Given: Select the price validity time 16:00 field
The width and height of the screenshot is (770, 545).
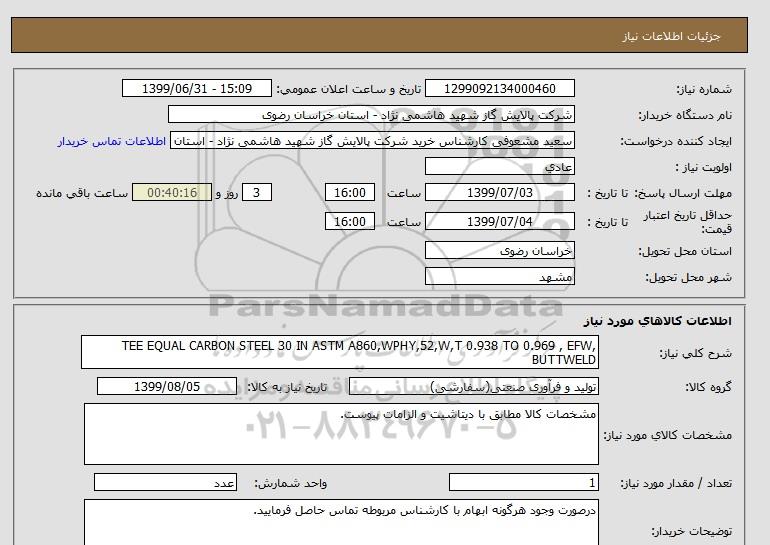Looking at the screenshot, I should click(351, 222).
